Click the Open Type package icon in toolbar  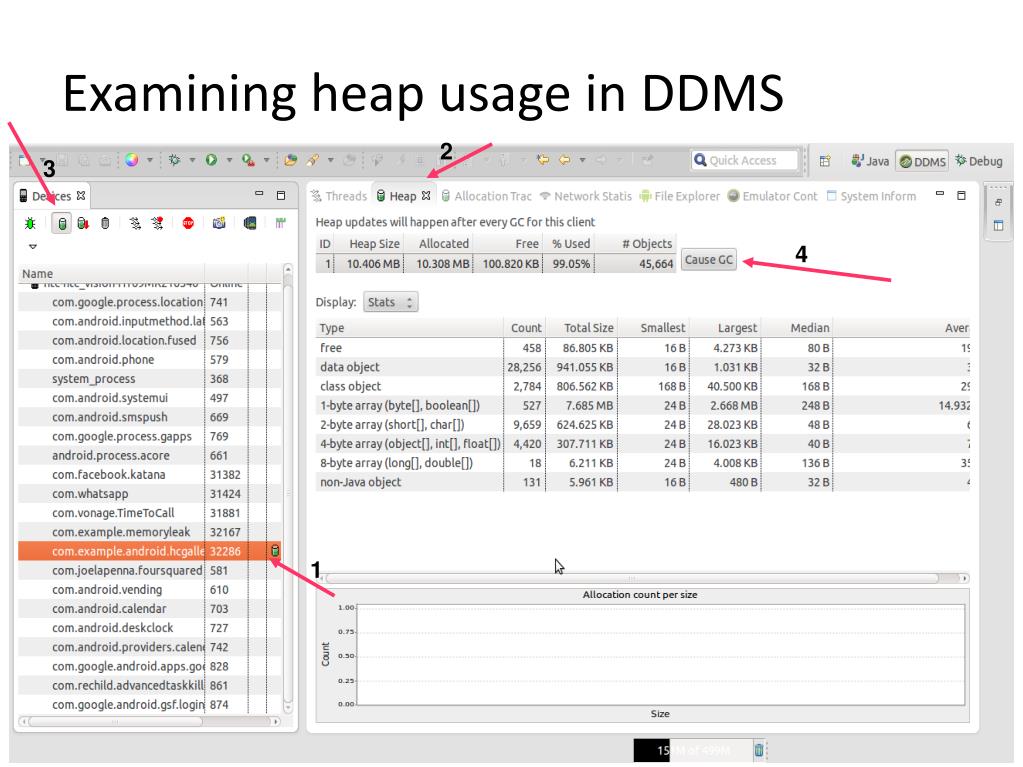point(291,160)
